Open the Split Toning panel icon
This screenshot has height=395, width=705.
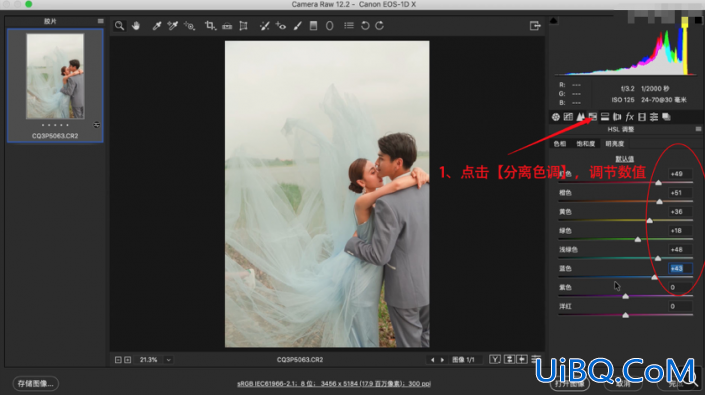pos(605,117)
